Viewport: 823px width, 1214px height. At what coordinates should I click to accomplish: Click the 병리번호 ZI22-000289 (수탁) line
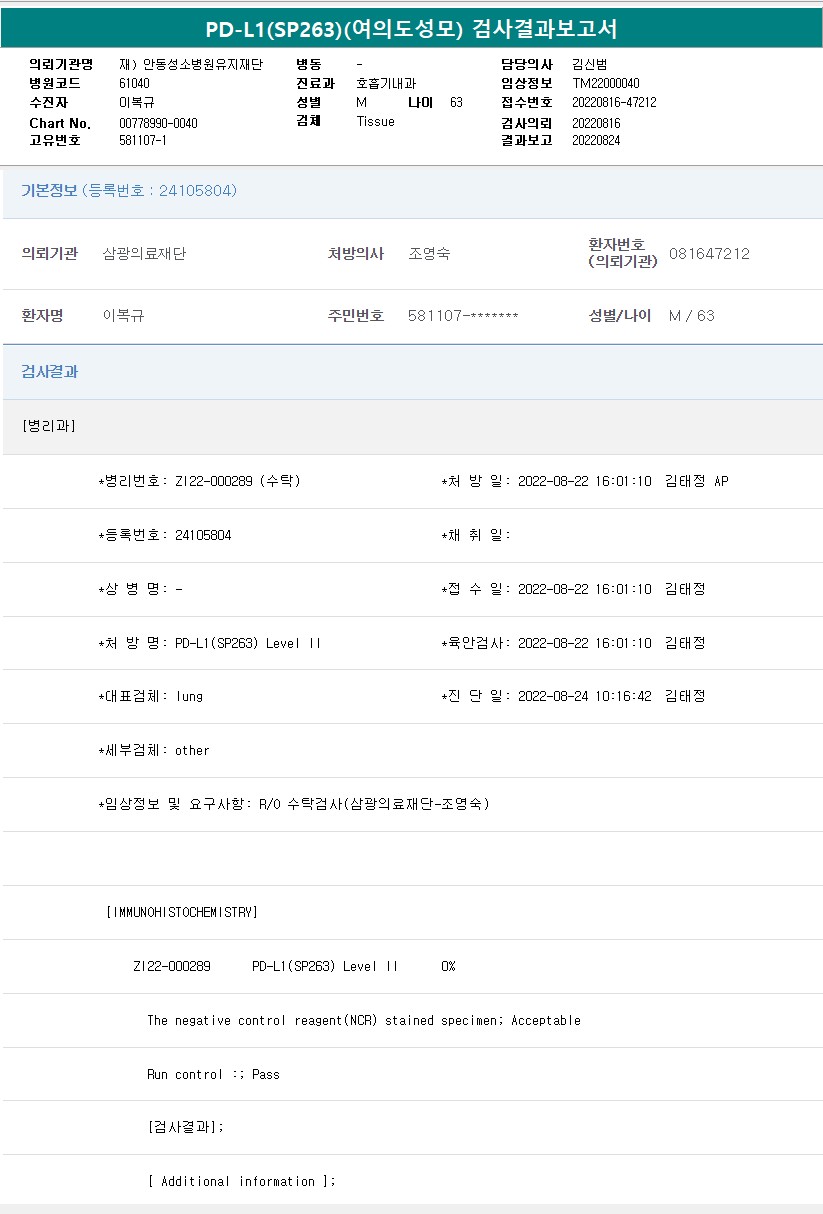click(200, 481)
